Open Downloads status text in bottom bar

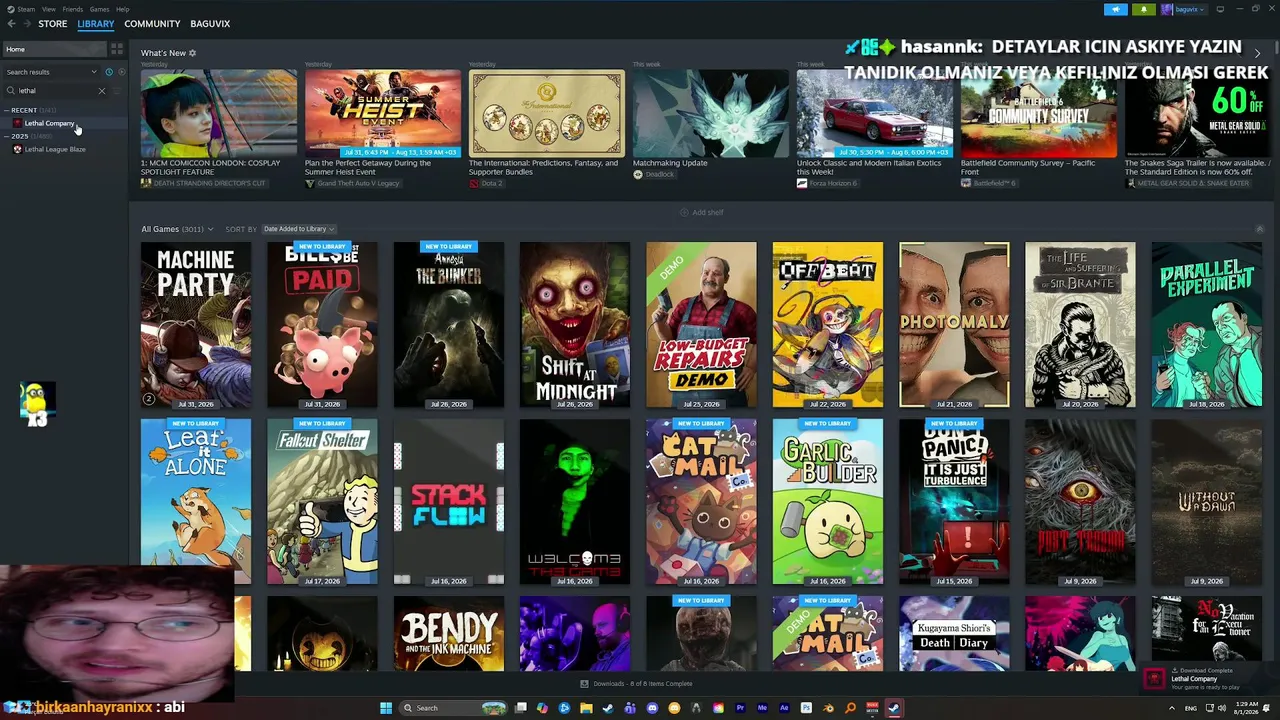(642, 684)
